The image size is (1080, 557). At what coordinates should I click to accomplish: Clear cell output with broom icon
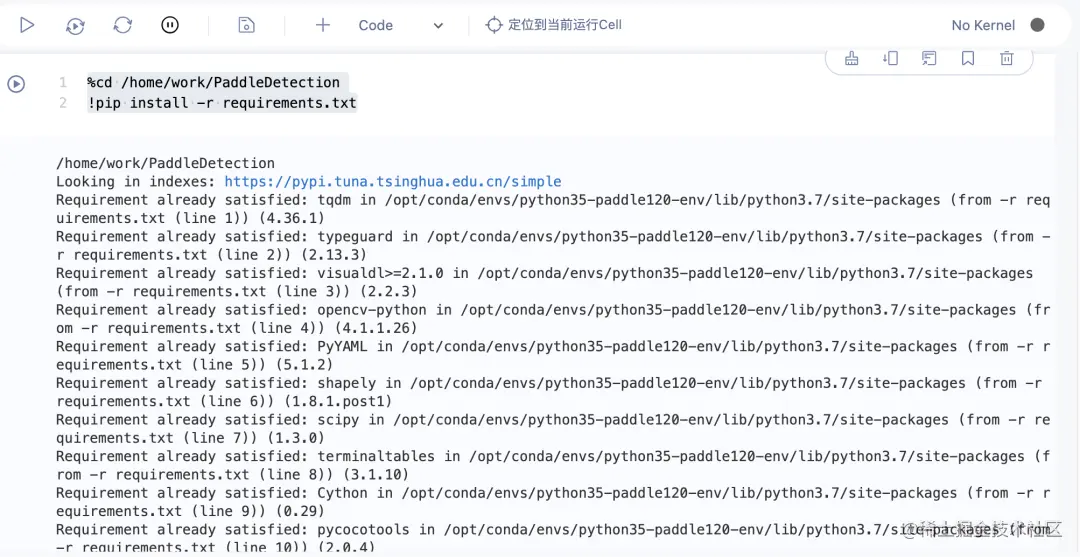point(851,59)
